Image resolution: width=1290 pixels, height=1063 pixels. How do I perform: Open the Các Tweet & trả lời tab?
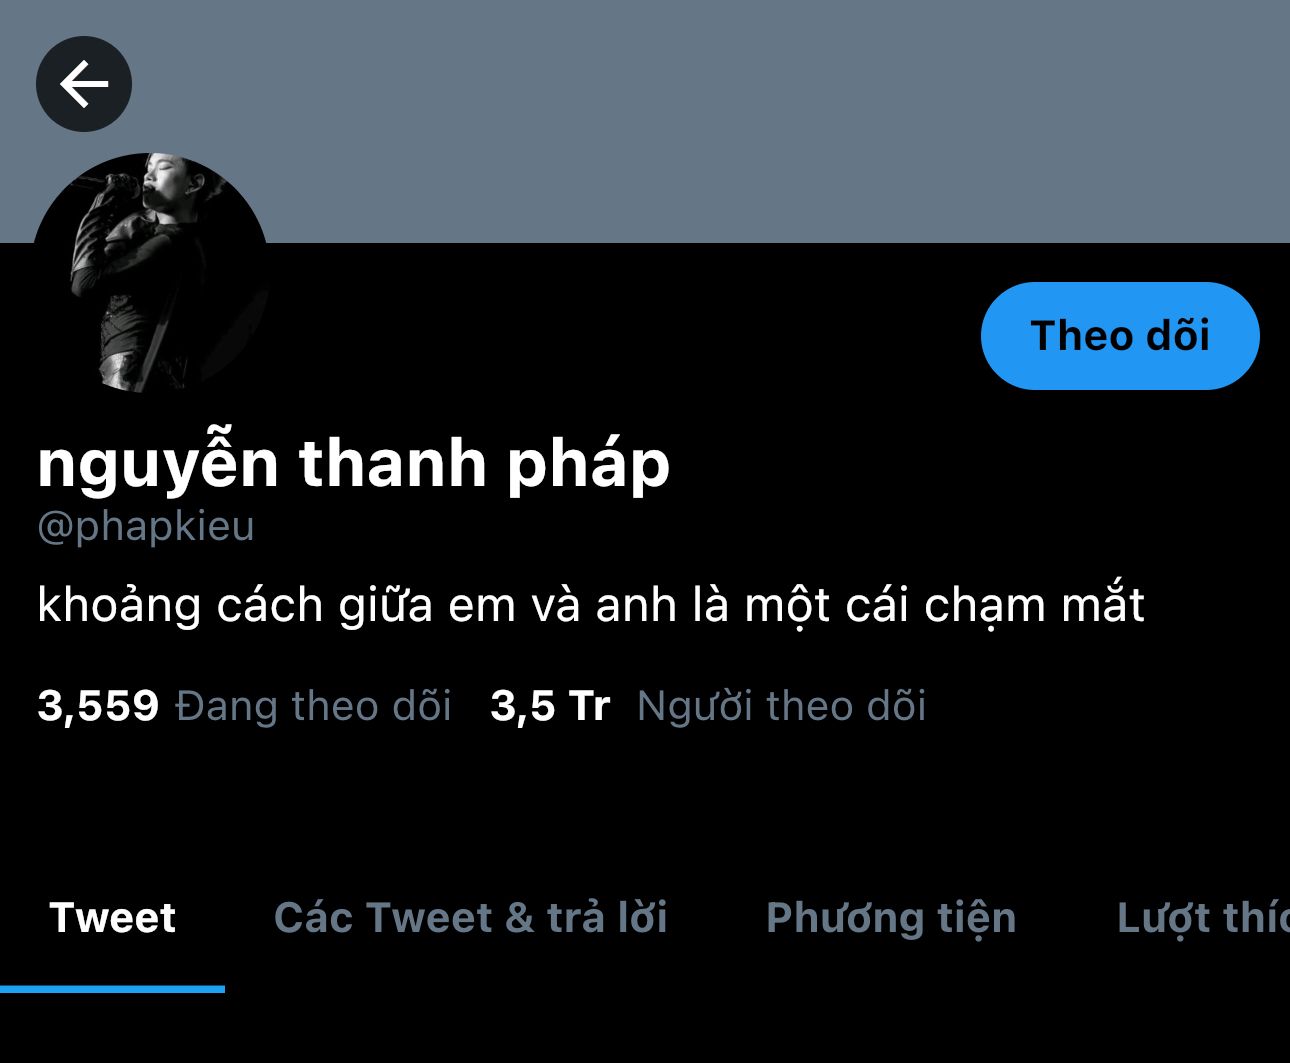click(471, 918)
